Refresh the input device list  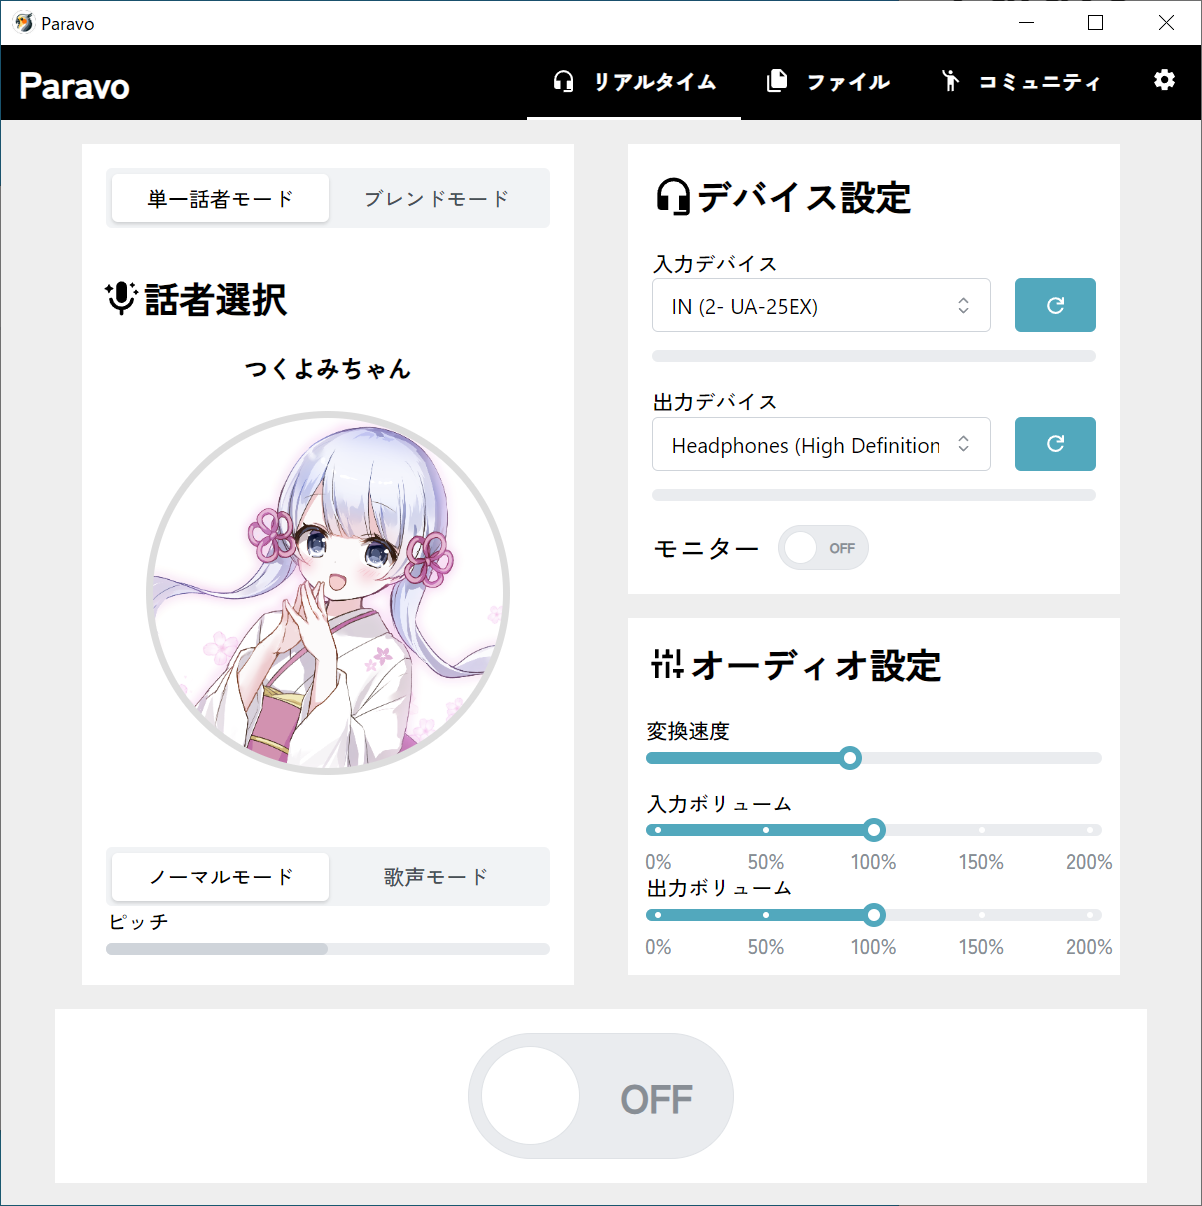click(1055, 305)
